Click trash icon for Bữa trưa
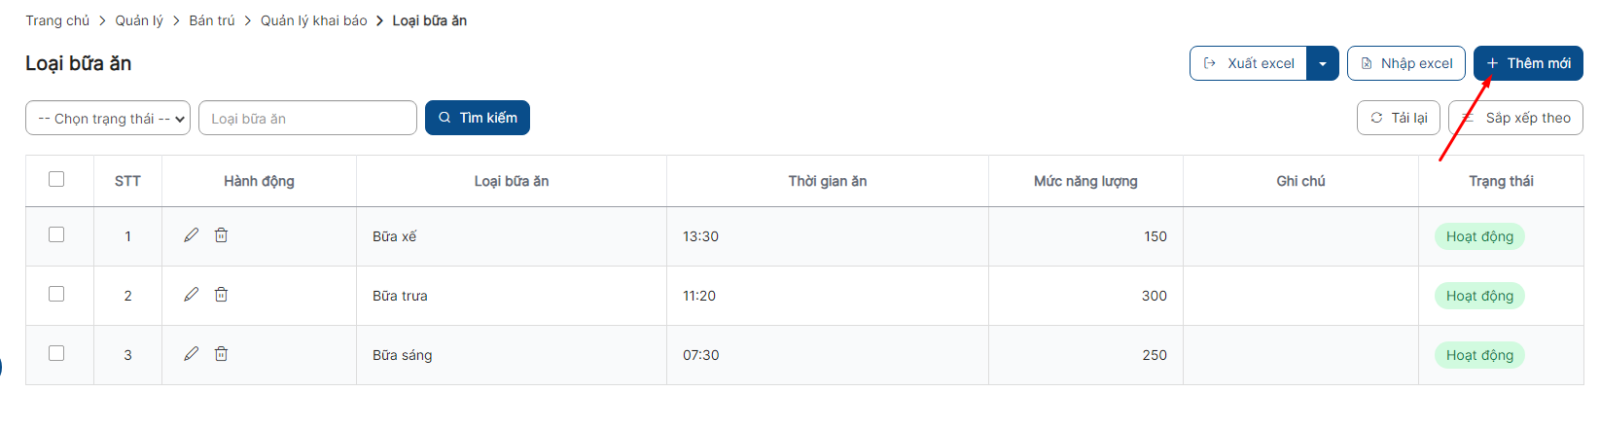Screen dimensions: 1600x428 tap(221, 294)
